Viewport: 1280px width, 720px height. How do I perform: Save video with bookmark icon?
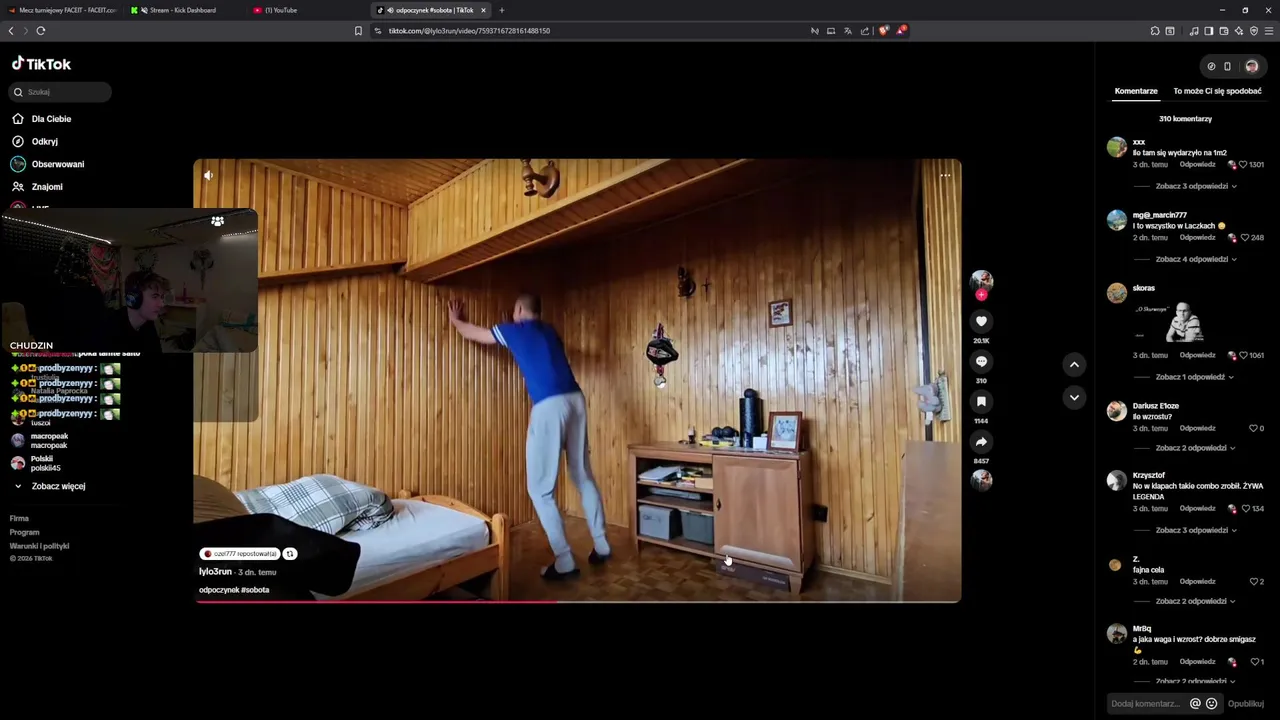coord(981,401)
